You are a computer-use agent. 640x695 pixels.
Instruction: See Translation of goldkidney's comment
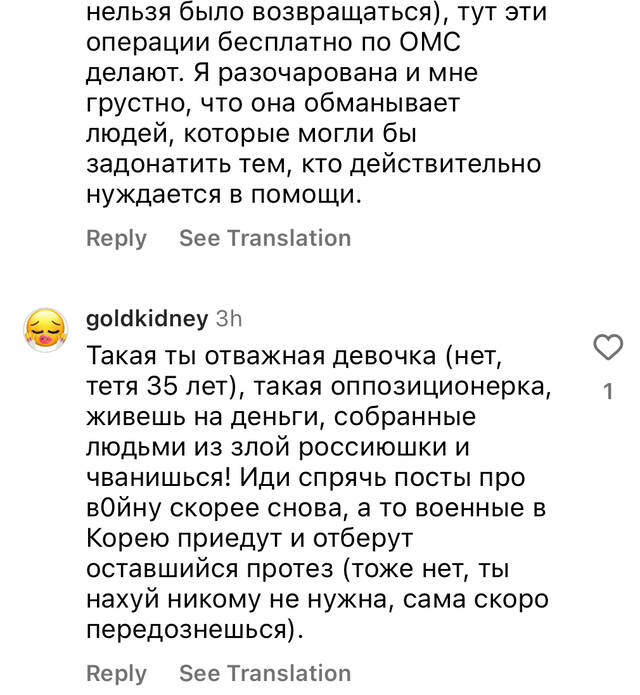tap(265, 673)
